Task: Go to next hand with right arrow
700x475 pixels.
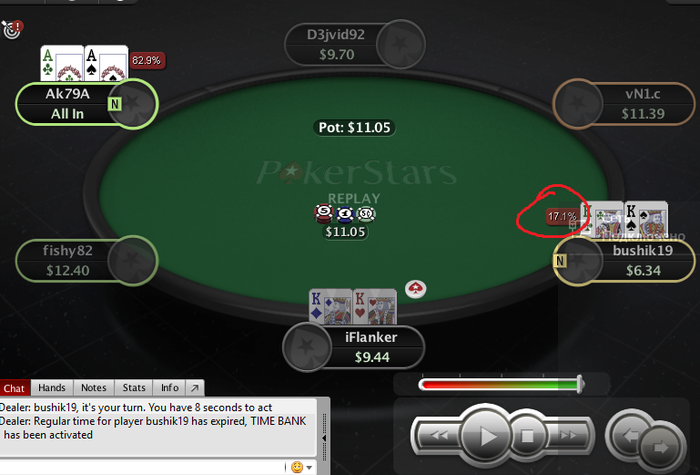Action: (x=662, y=446)
